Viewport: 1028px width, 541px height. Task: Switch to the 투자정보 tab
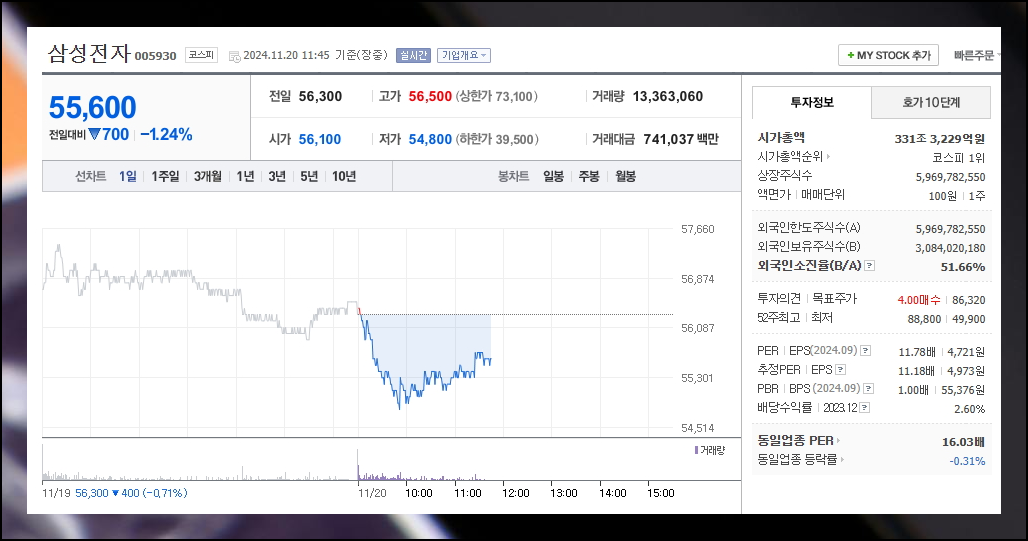pyautogui.click(x=812, y=102)
